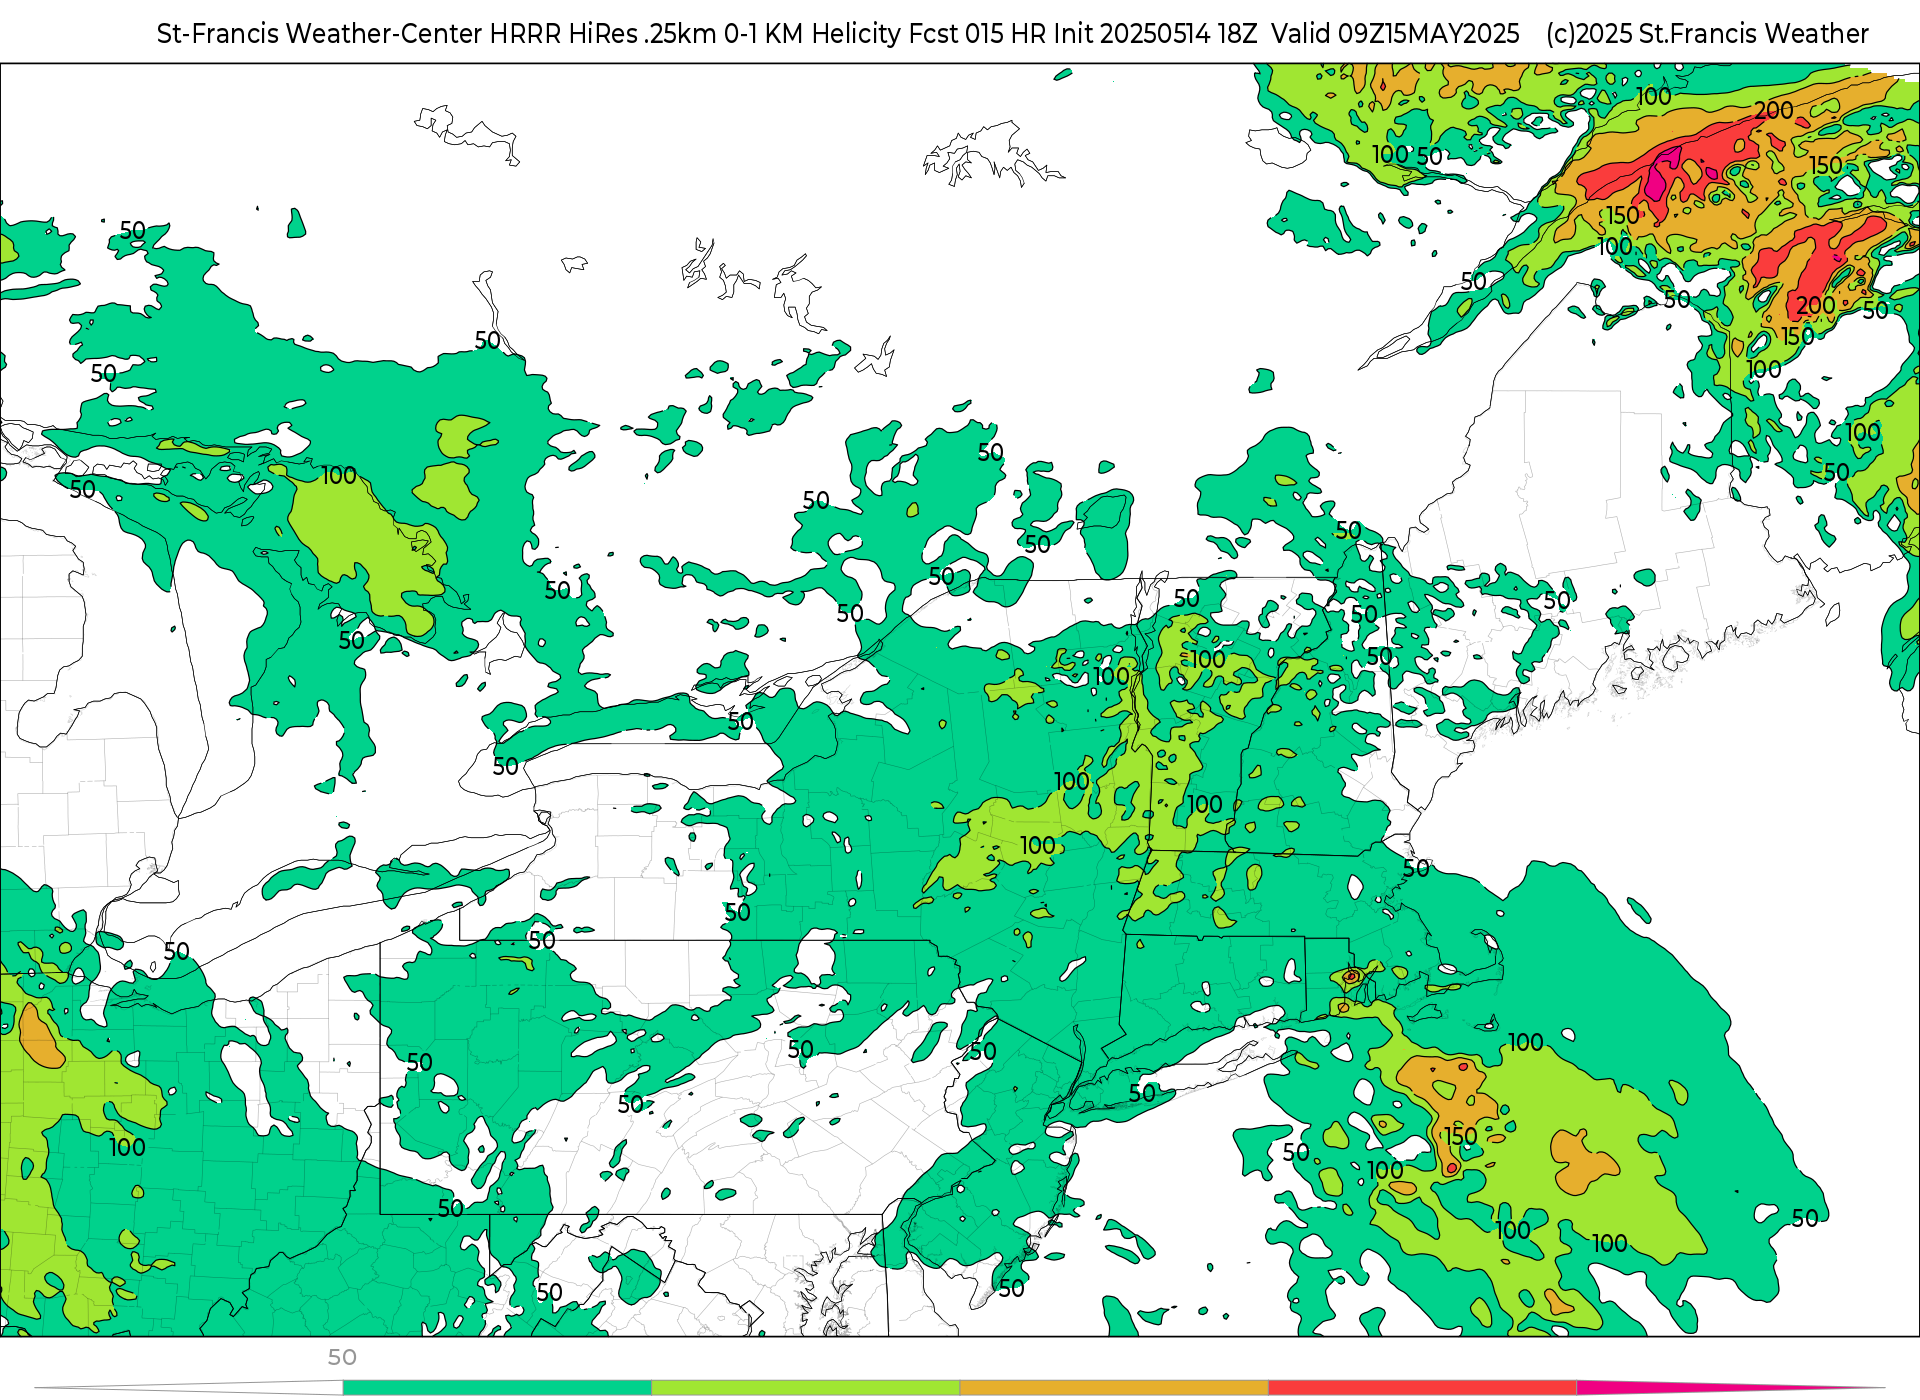This screenshot has height=1400, width=1920.
Task: Click the 'Valid 09Z15MAY2025' valid time text
Action: click(x=1395, y=34)
